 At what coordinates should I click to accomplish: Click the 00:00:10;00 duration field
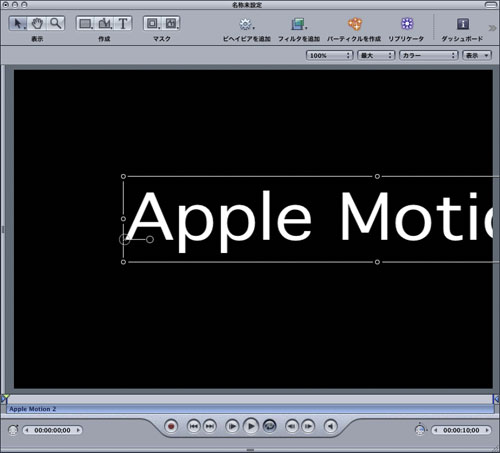[461, 430]
